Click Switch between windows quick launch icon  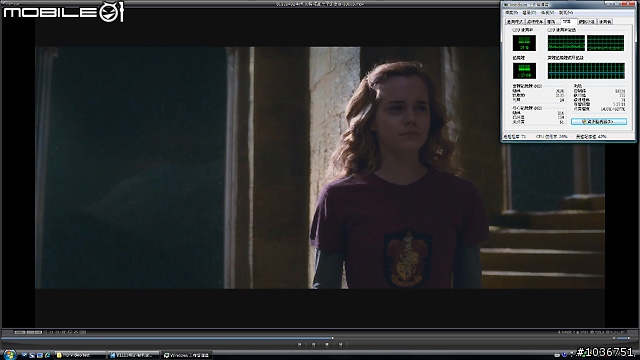click(x=40, y=356)
